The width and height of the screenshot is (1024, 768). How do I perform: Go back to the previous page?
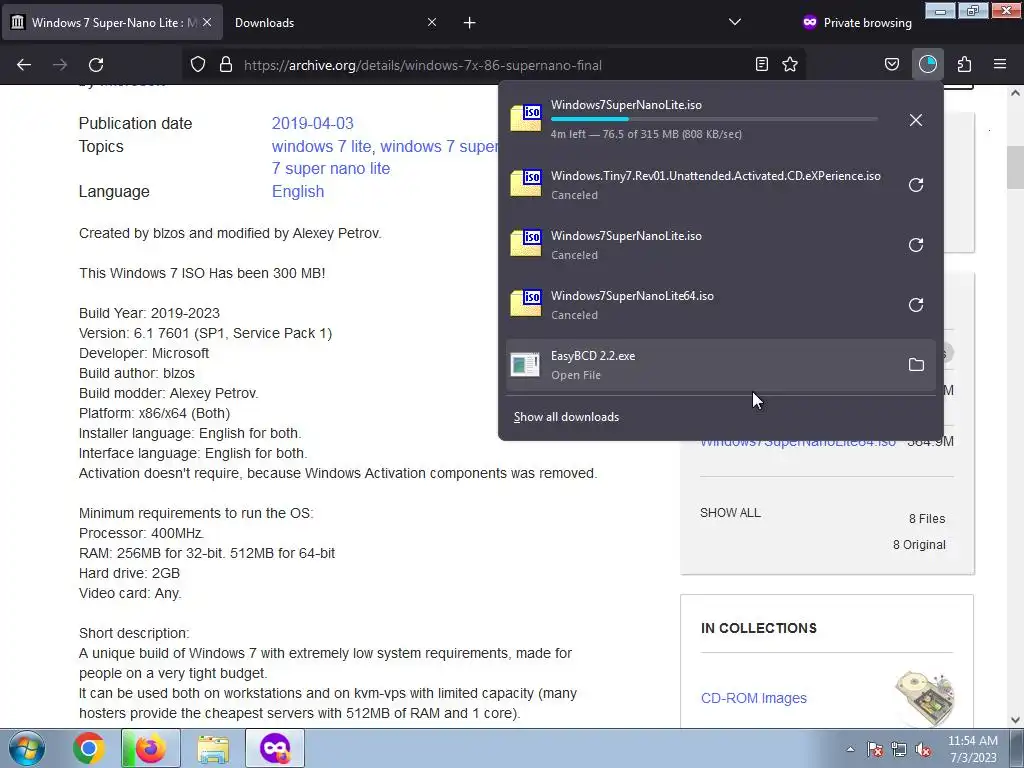(24, 65)
